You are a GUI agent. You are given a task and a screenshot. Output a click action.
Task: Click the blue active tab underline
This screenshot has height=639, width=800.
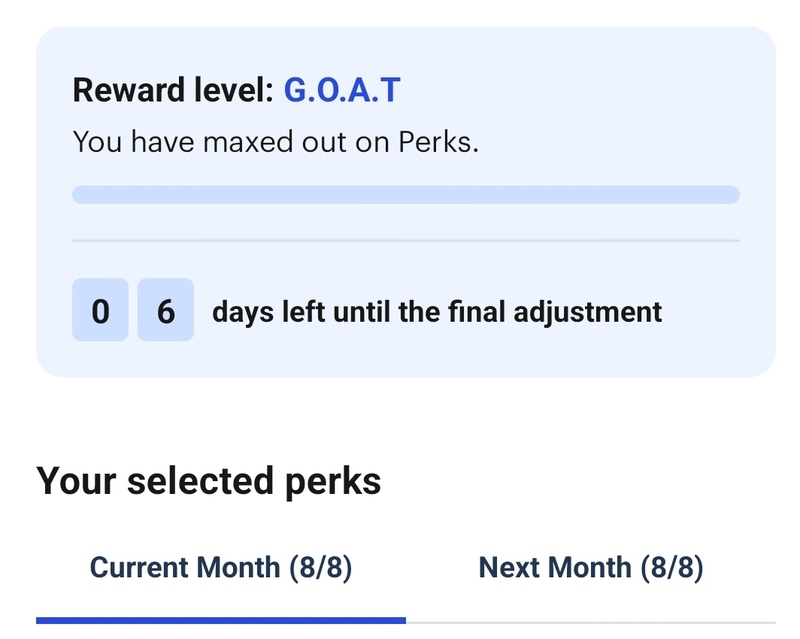click(x=221, y=621)
